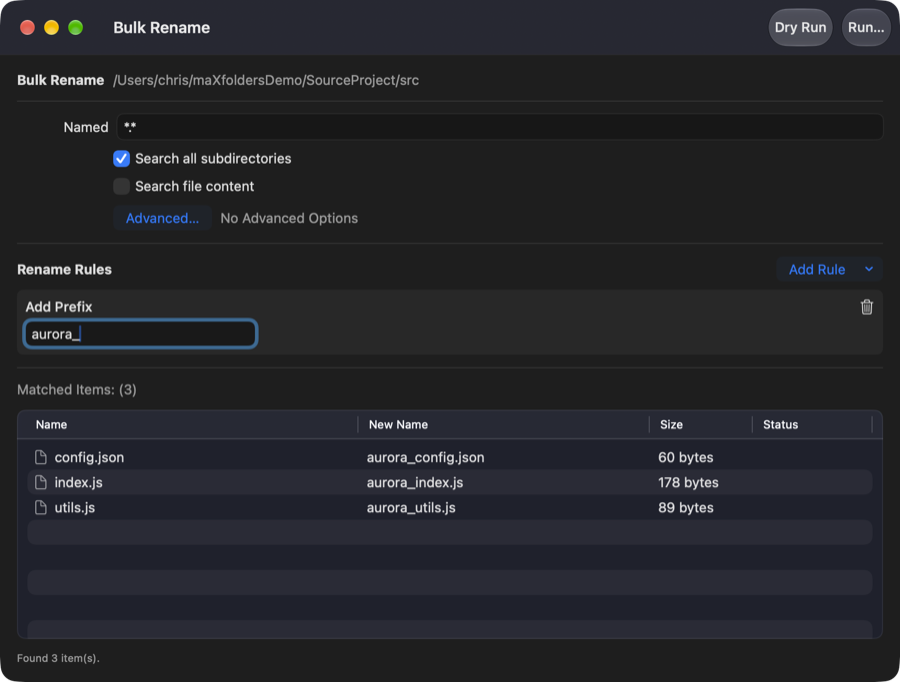Image resolution: width=900 pixels, height=682 pixels.
Task: Click the Matched Items: (3) label
Action: 77,390
